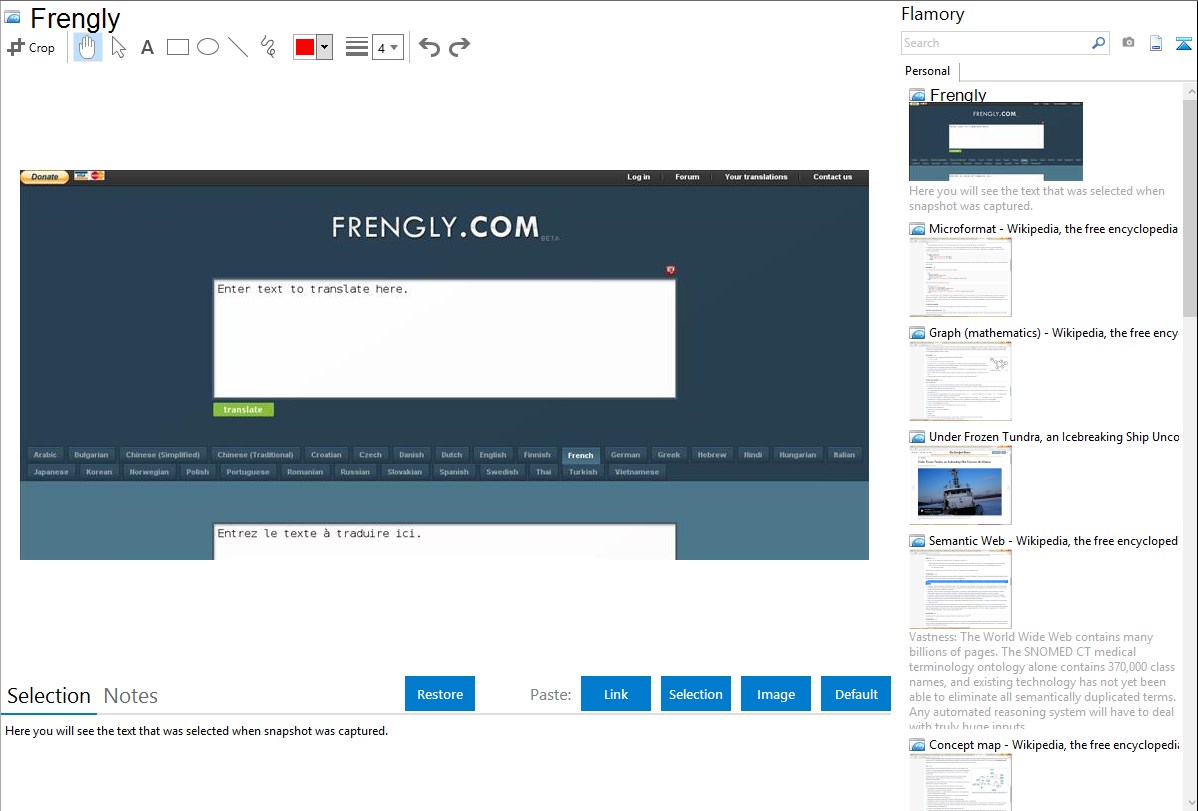Click the Under Frozen Tundra title text

coord(1054,437)
